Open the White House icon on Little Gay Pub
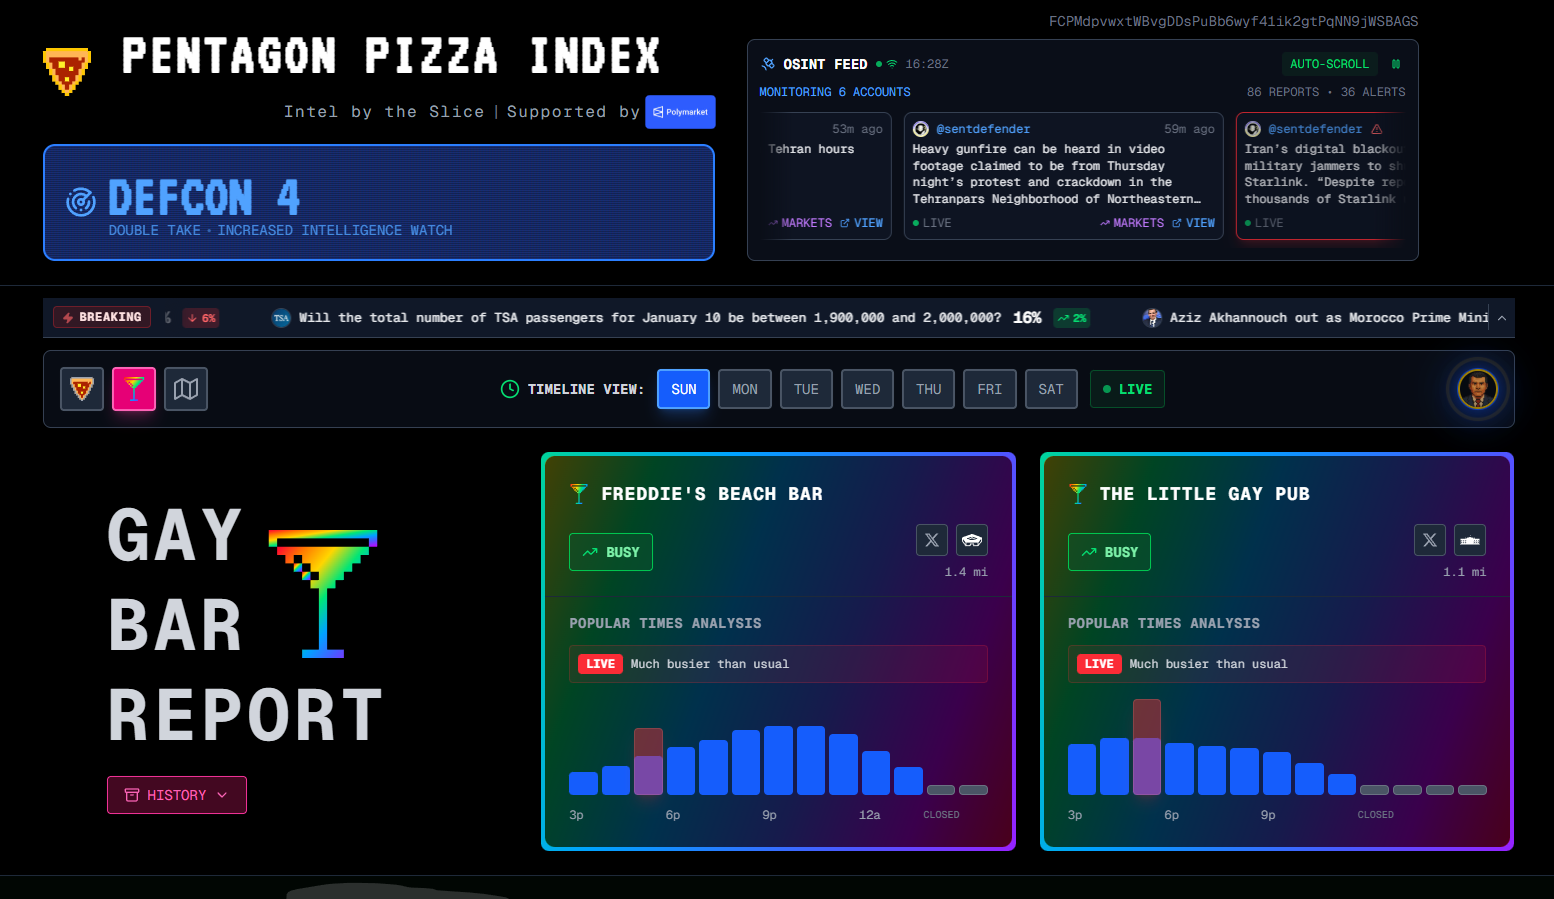This screenshot has width=1554, height=899. pos(1470,540)
